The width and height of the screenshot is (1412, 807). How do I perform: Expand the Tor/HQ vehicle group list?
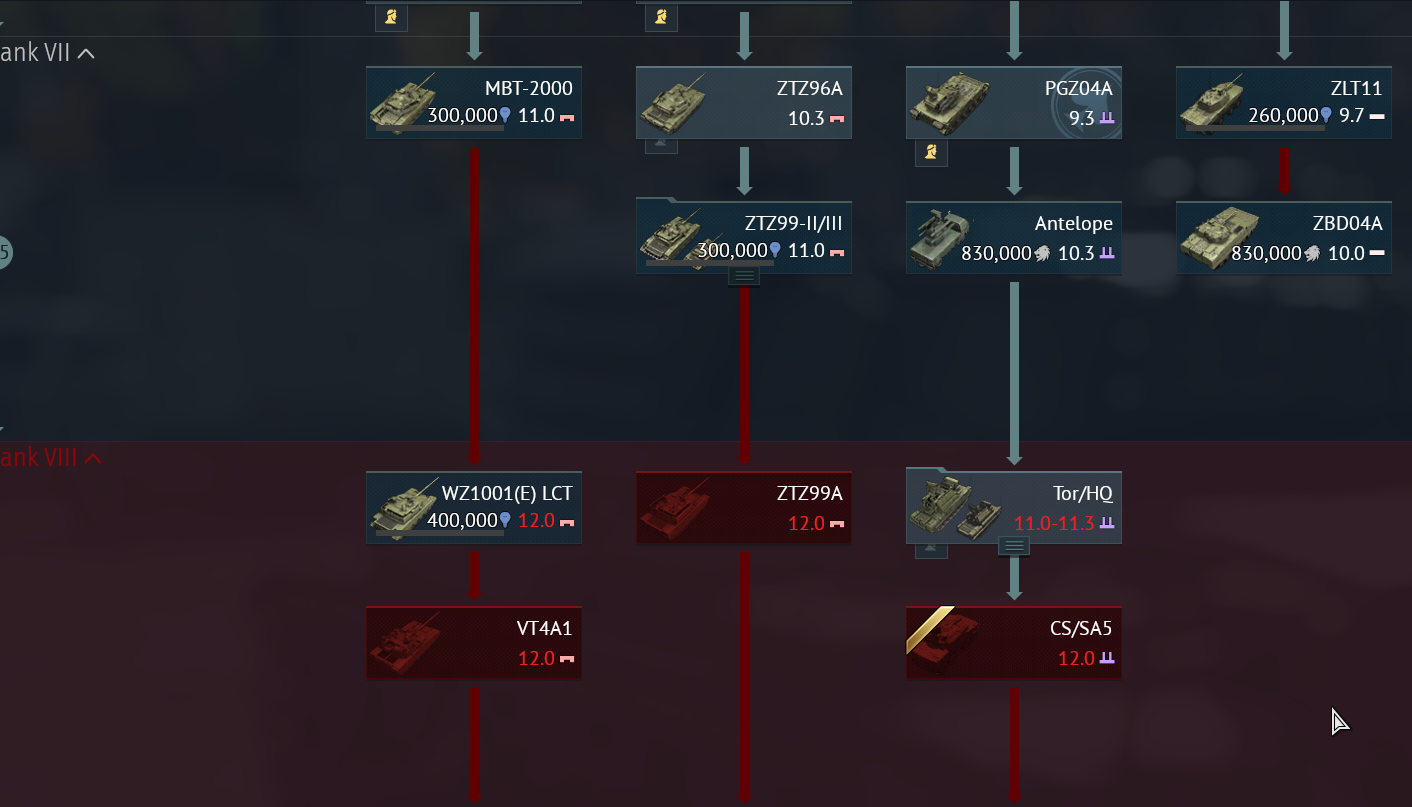point(1014,546)
